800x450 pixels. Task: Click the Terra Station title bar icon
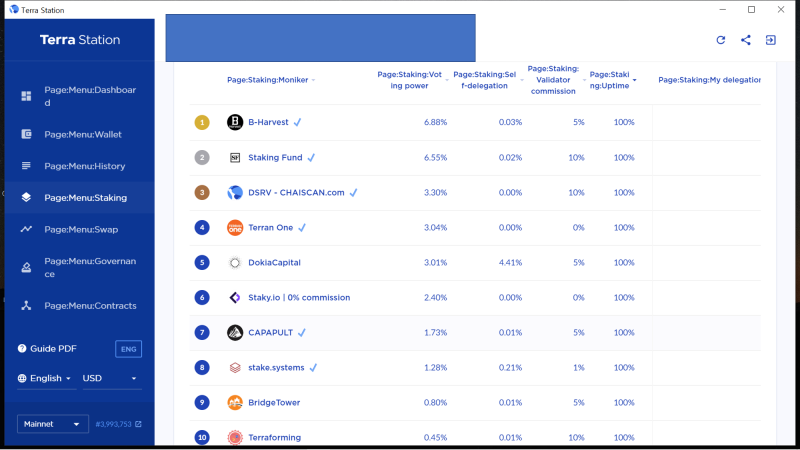tap(14, 10)
